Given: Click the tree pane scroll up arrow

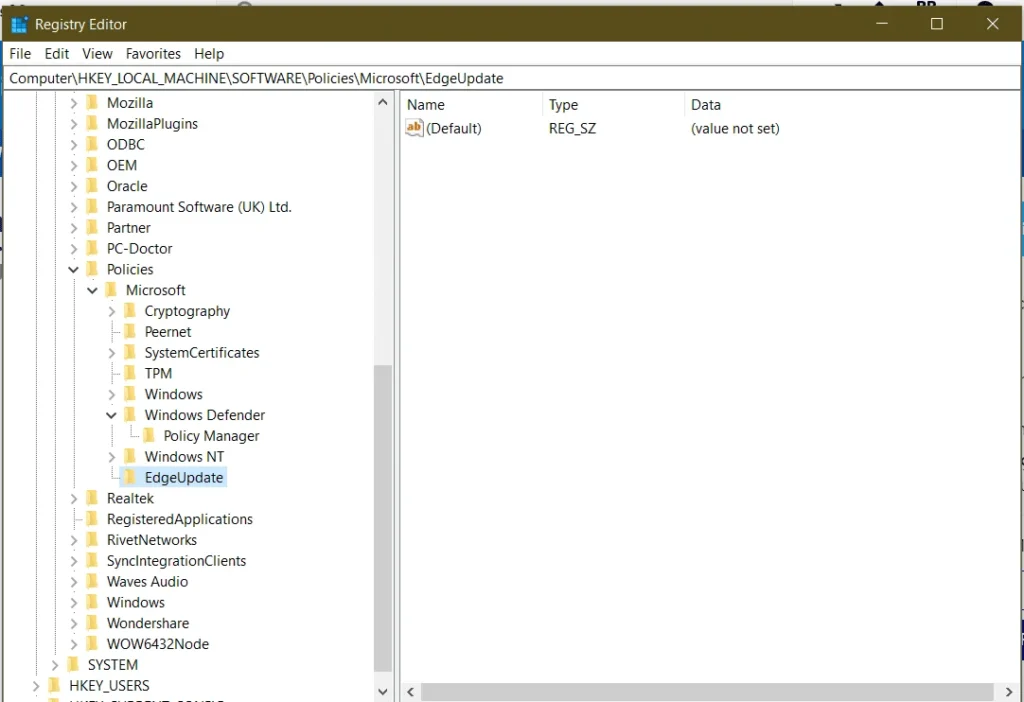Looking at the screenshot, I should tap(383, 102).
